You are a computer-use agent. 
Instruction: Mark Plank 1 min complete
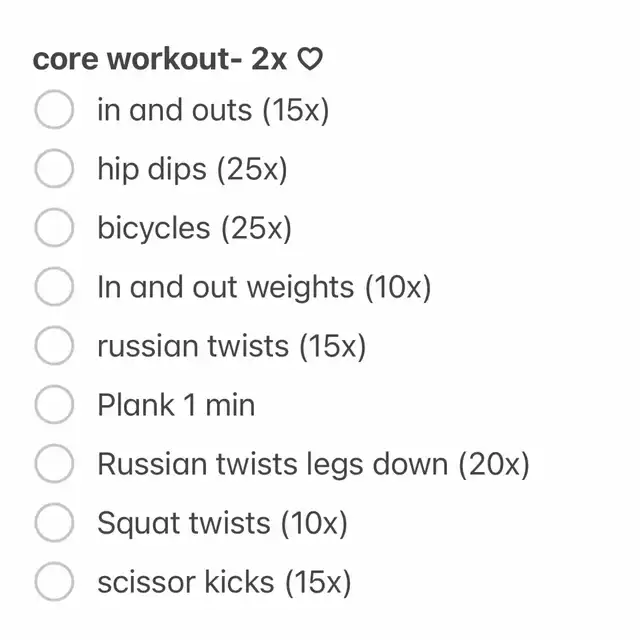pyautogui.click(x=54, y=406)
